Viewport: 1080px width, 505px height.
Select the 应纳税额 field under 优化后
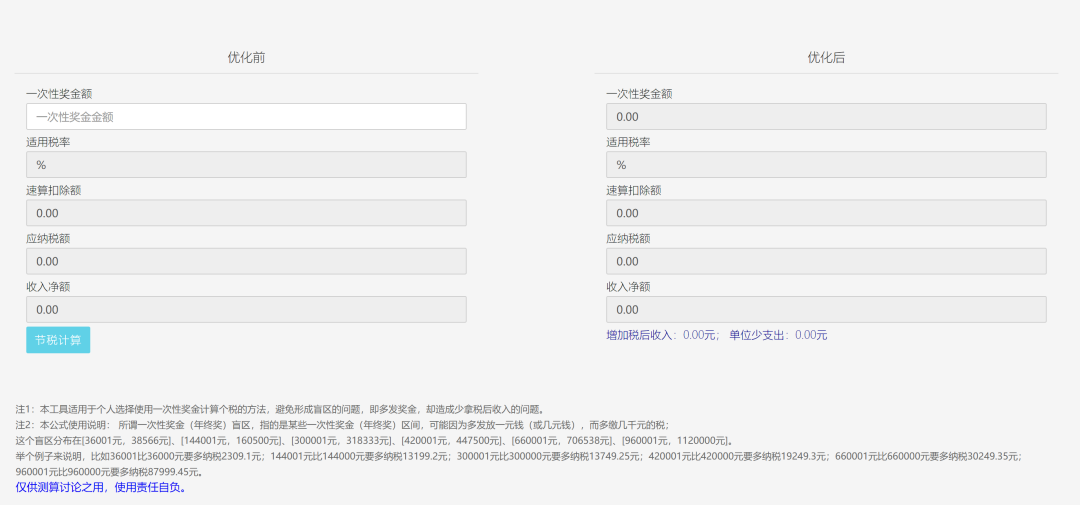tap(826, 261)
